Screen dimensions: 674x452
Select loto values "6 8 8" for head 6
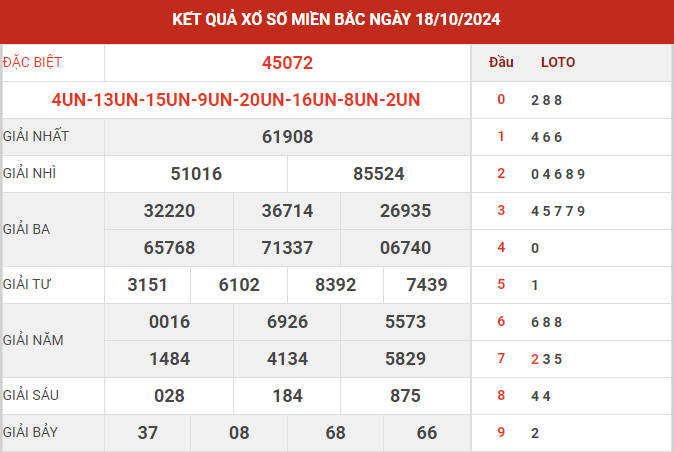(546, 322)
